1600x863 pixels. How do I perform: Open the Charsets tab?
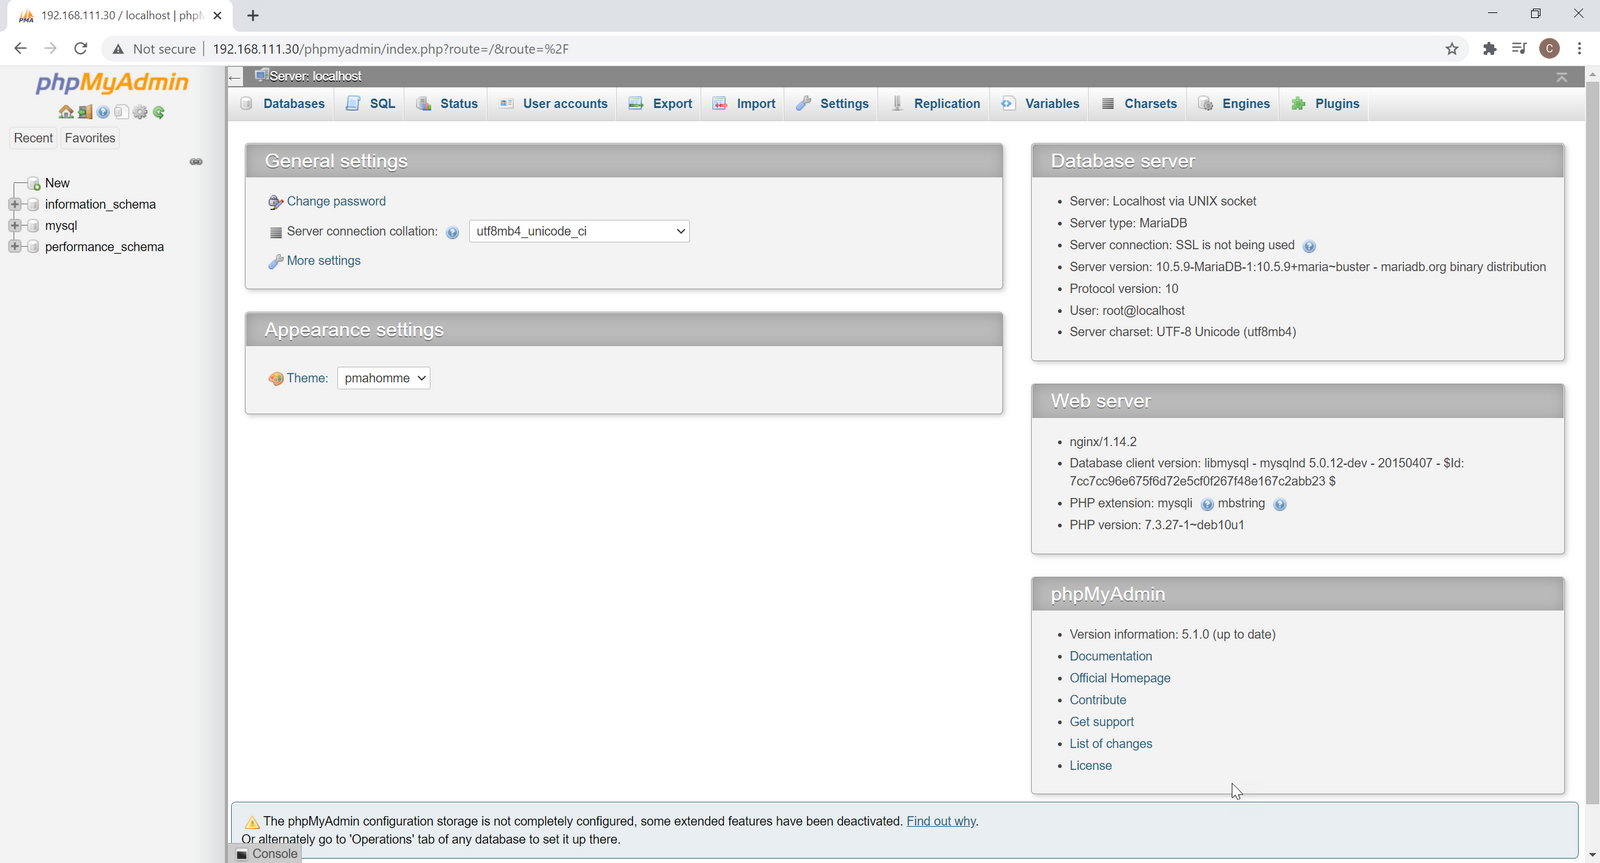pos(1139,104)
